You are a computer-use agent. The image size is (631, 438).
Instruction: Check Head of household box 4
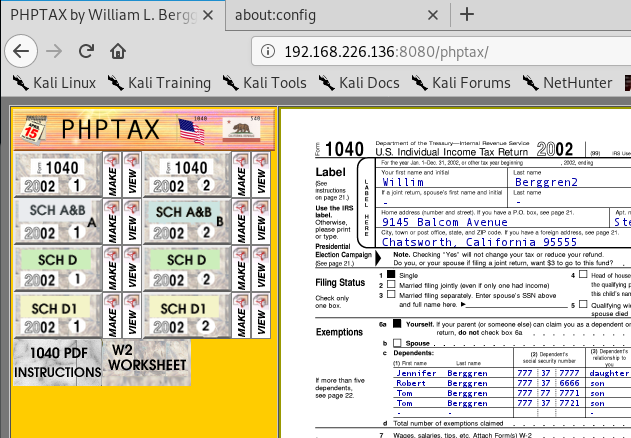tap(583, 274)
